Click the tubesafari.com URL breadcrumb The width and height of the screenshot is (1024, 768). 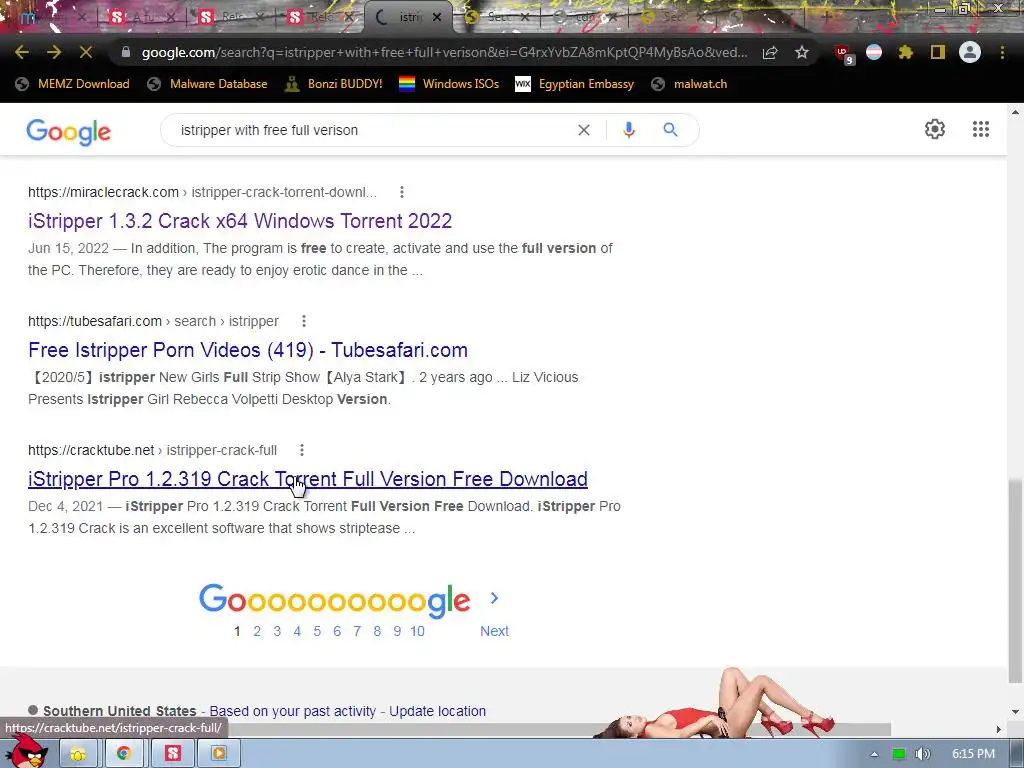[153, 321]
